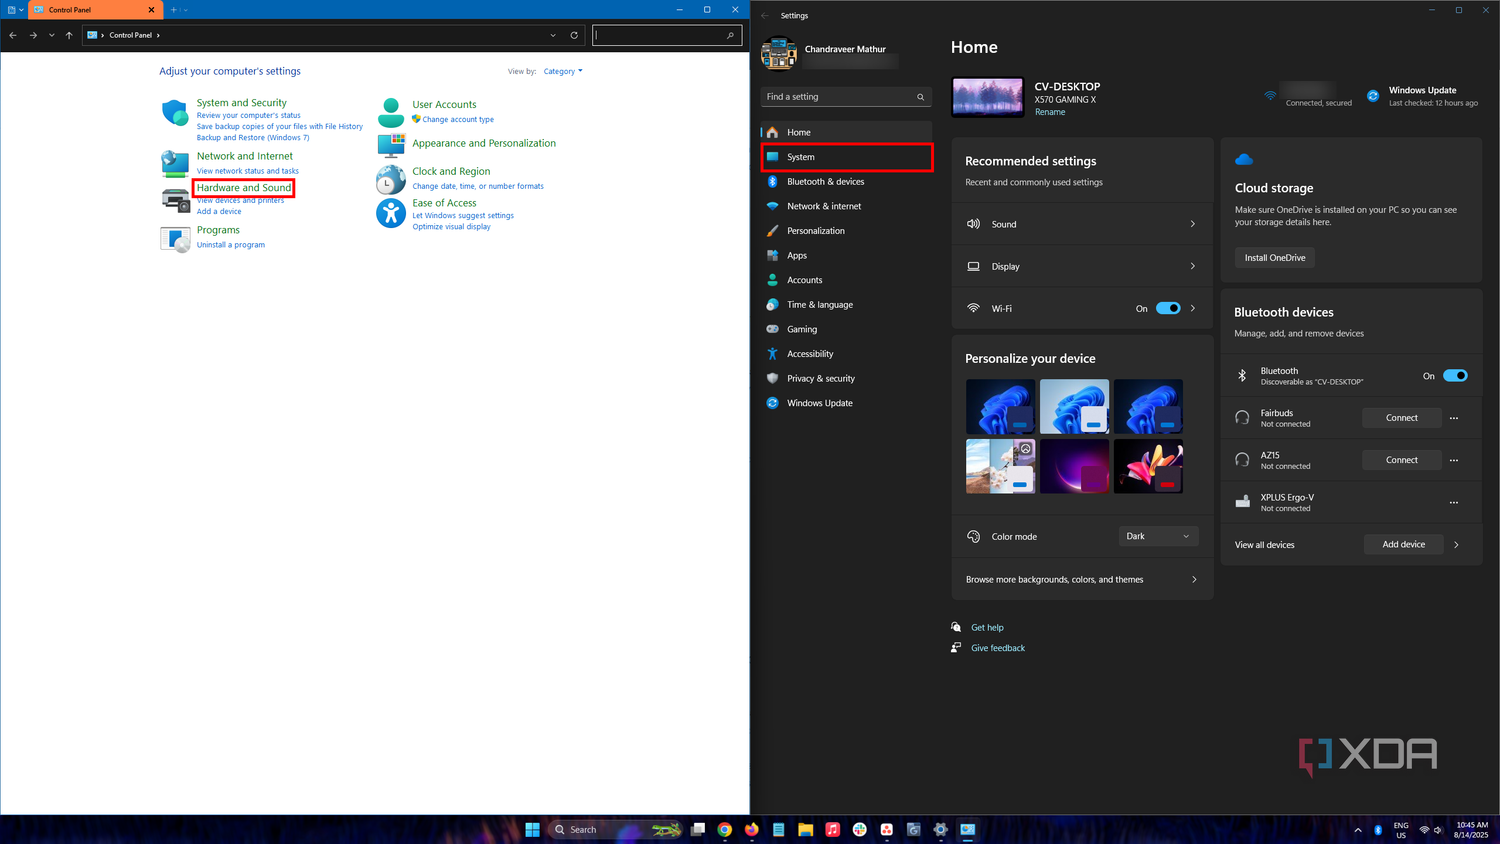This screenshot has width=1500, height=844.
Task: Click the Control Panel search field
Action: coord(667,35)
